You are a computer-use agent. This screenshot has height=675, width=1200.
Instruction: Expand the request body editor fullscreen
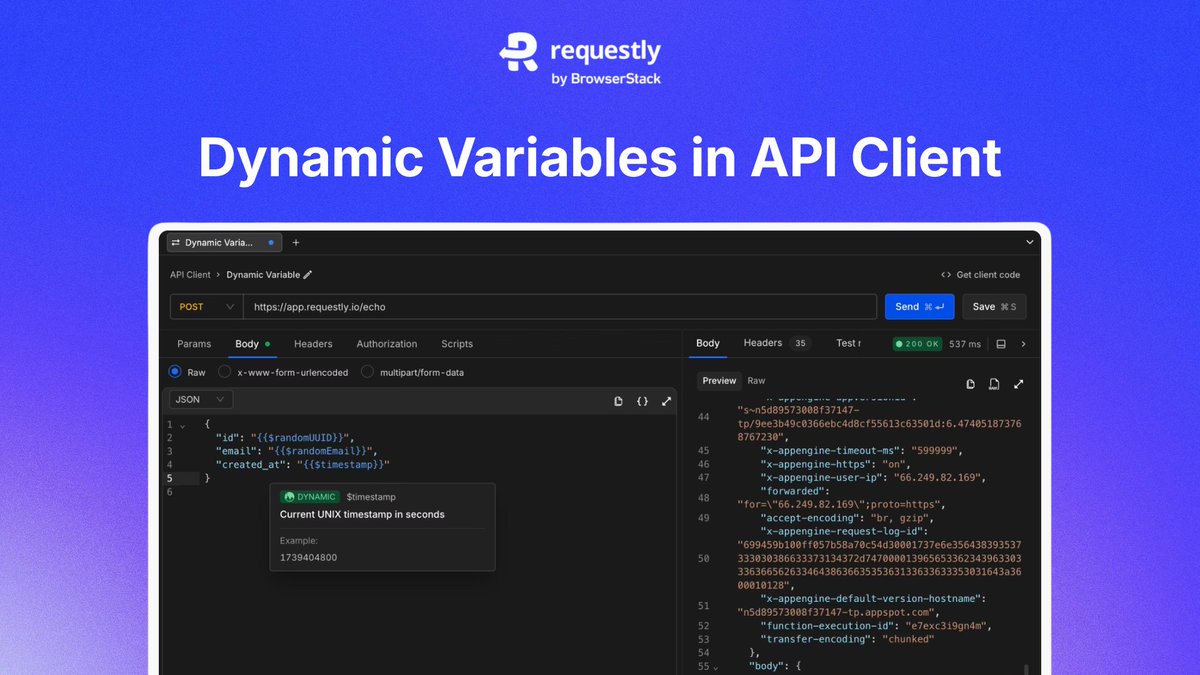coord(667,401)
